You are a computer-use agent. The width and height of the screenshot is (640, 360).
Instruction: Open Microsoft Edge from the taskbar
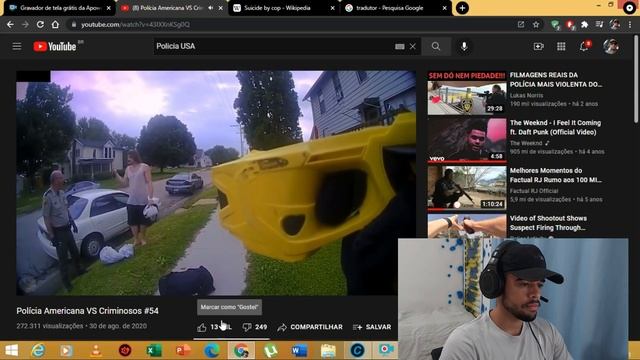(212, 351)
